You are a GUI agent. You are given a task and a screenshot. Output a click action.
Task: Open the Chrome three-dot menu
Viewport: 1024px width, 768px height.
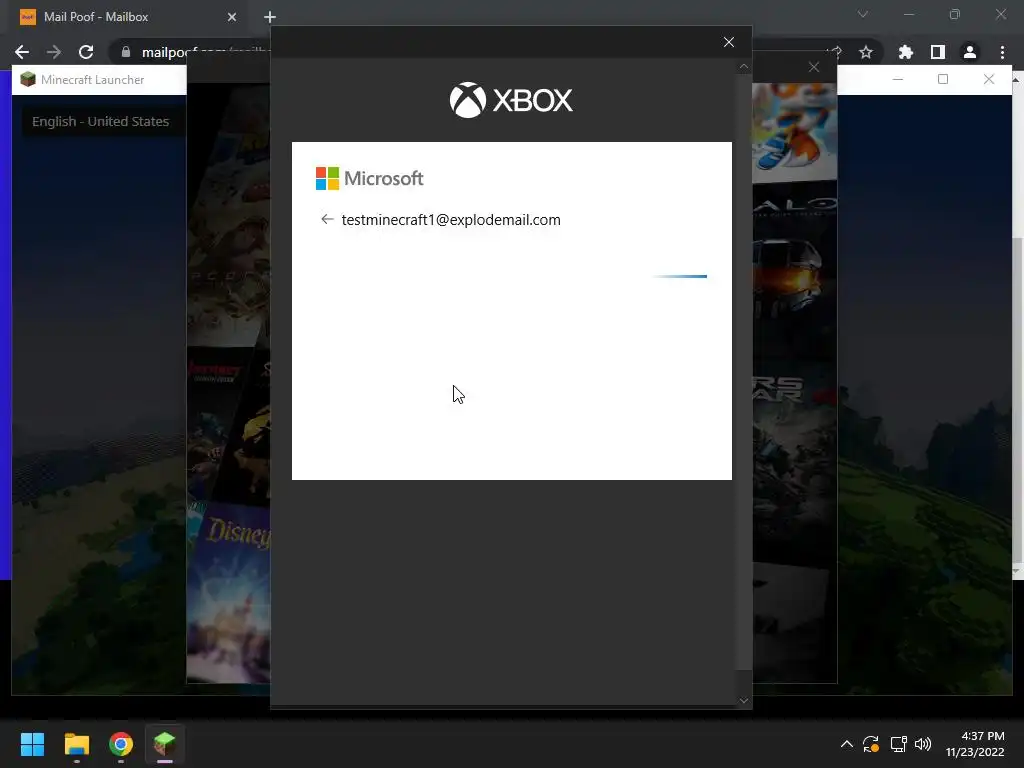[x=1002, y=52]
